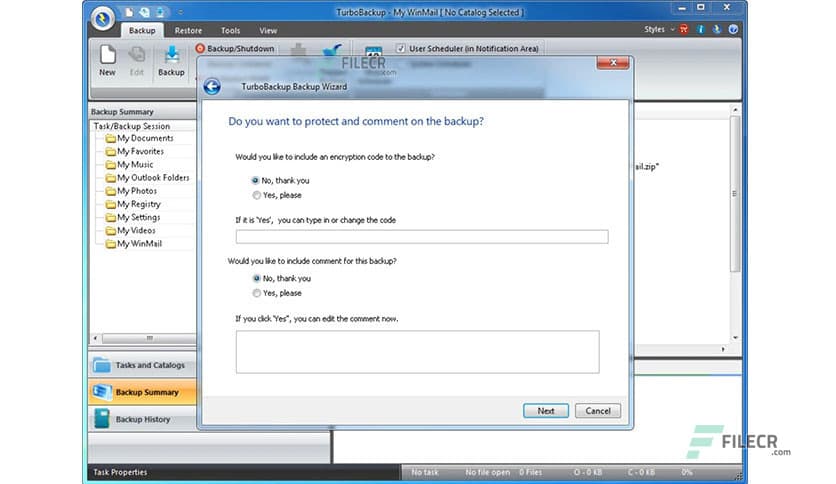Click the quick access Edit copy icon
This screenshot has height=484, width=836.
144,12
